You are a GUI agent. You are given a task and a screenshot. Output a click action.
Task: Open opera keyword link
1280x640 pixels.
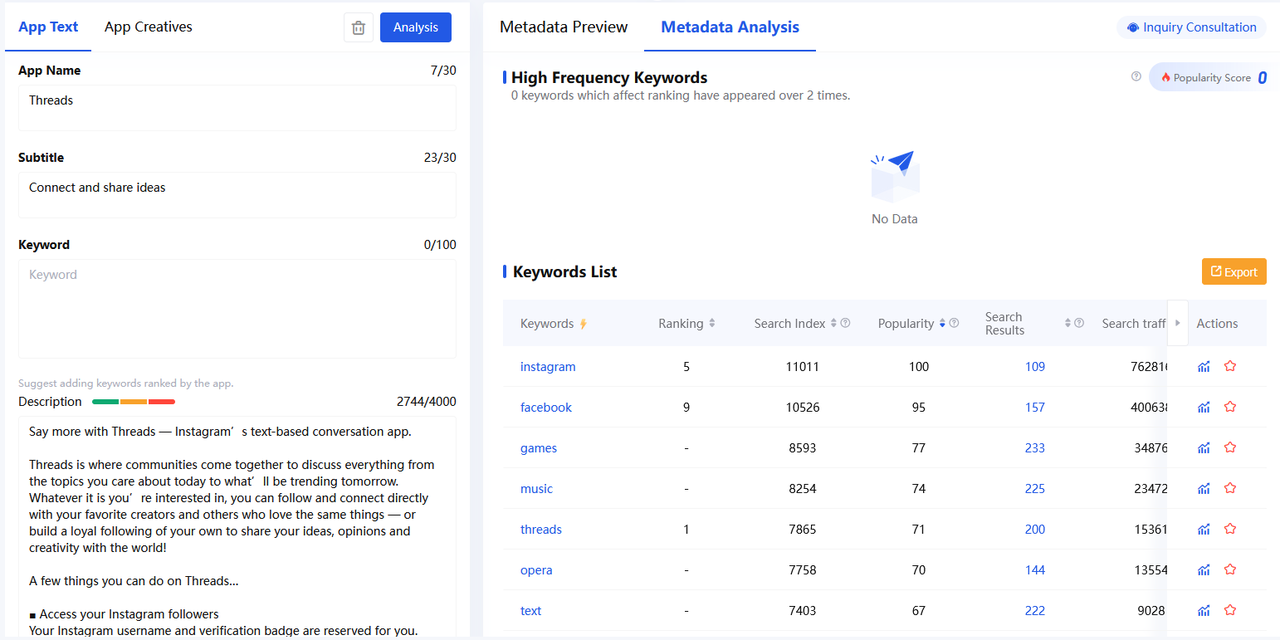point(536,570)
